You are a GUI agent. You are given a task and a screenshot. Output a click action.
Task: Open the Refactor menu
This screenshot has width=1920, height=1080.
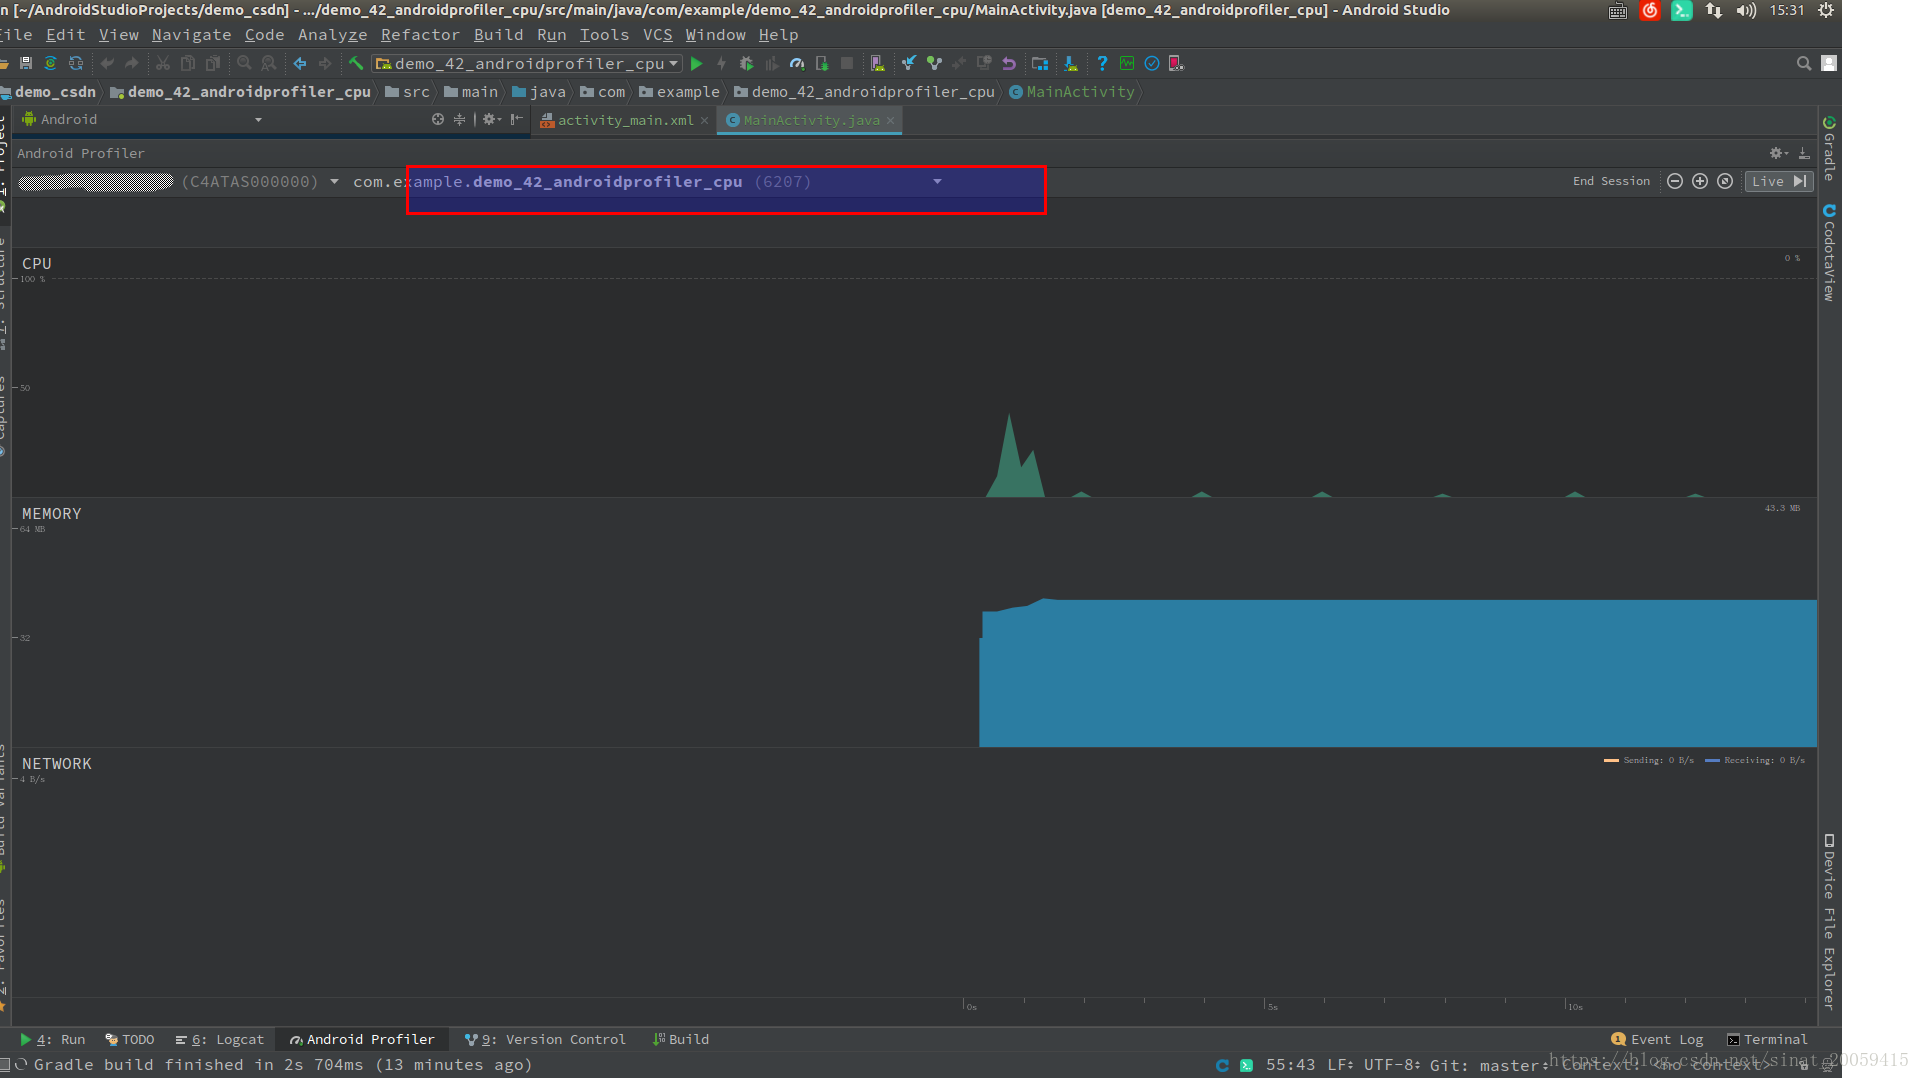[x=420, y=35]
